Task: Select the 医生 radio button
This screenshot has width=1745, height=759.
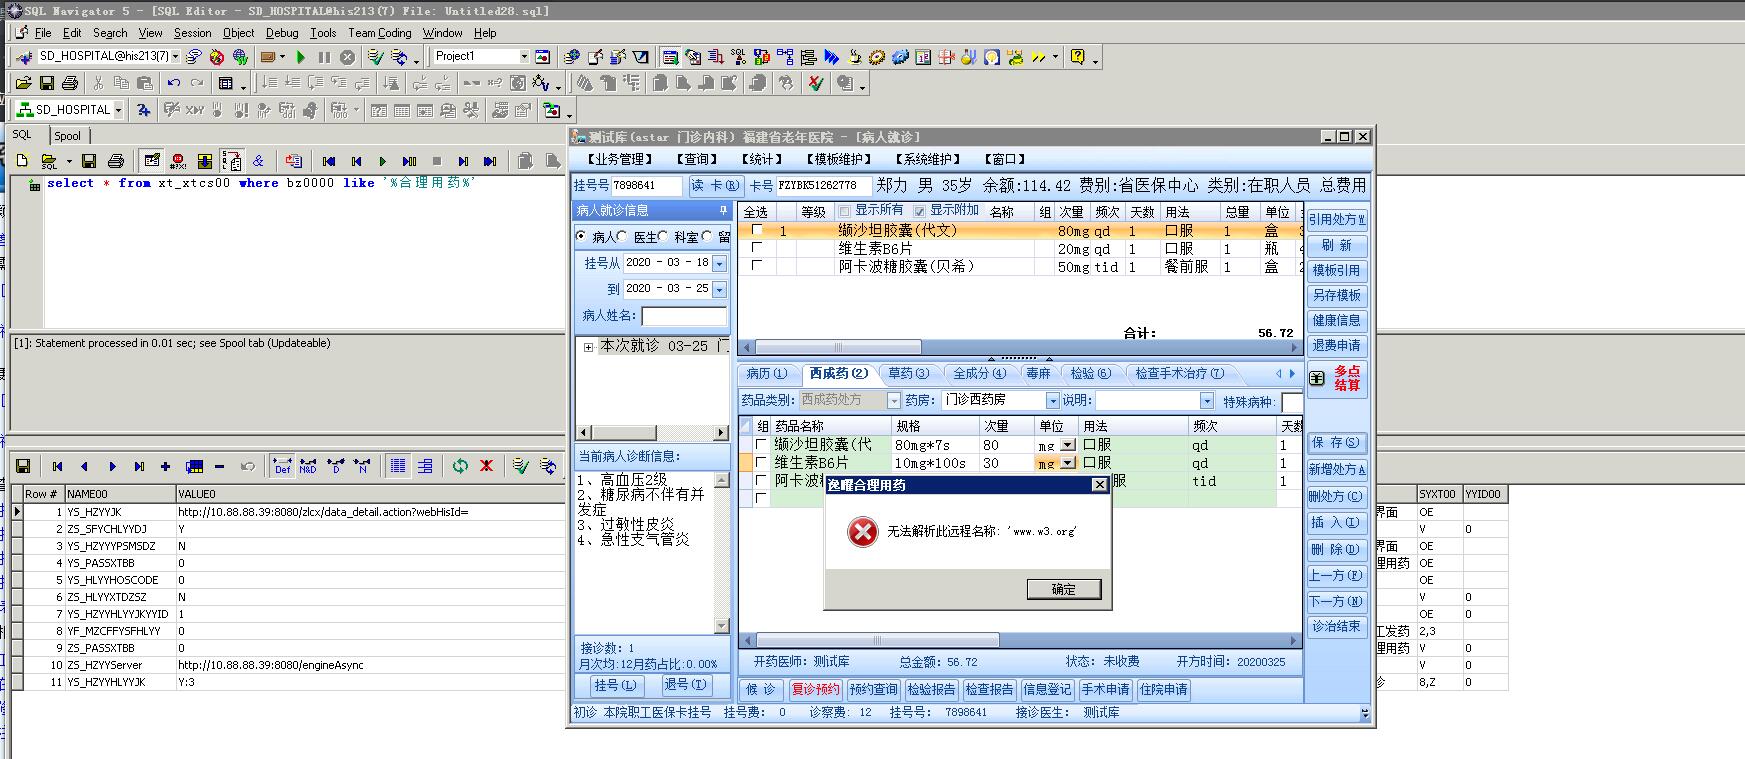Action: [x=622, y=237]
